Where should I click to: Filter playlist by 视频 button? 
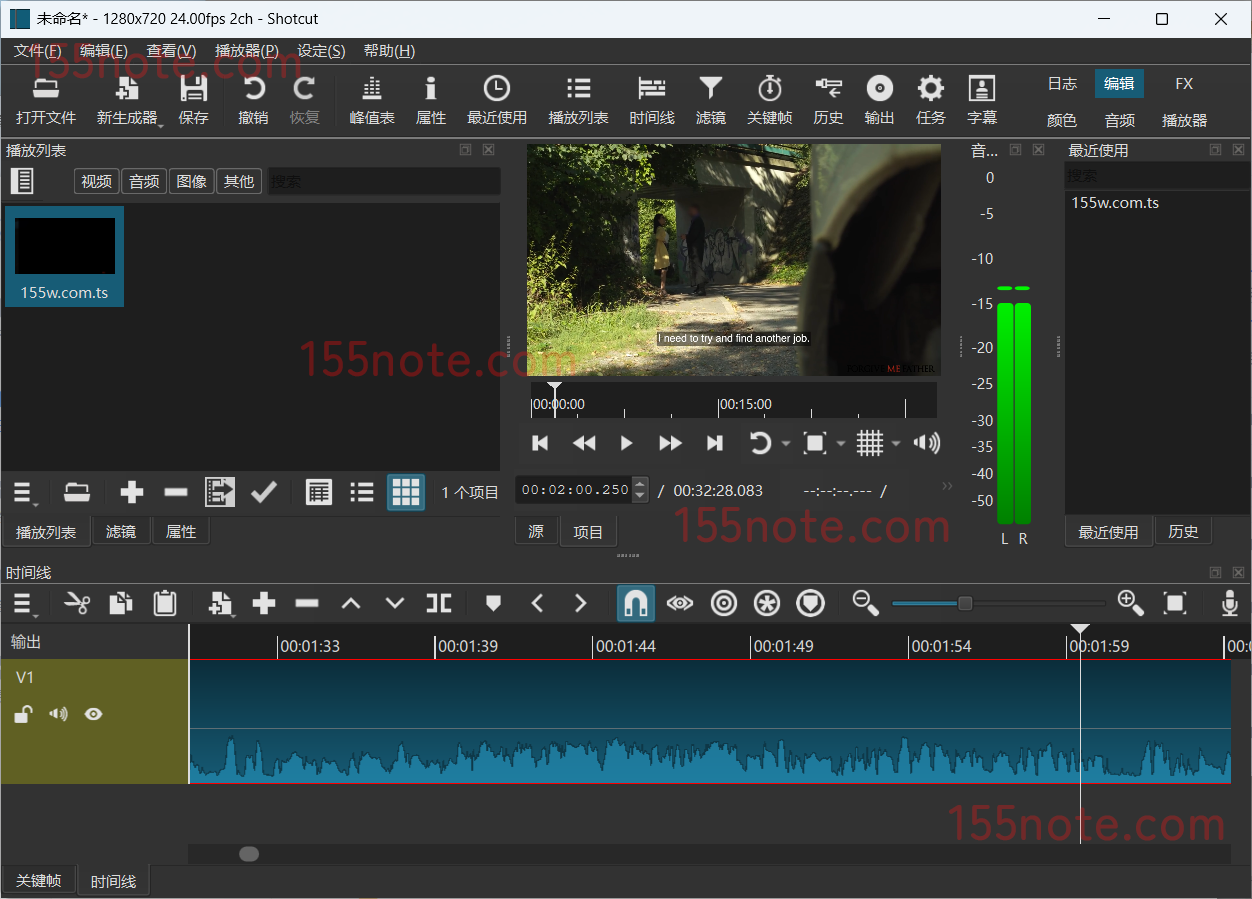tap(96, 181)
